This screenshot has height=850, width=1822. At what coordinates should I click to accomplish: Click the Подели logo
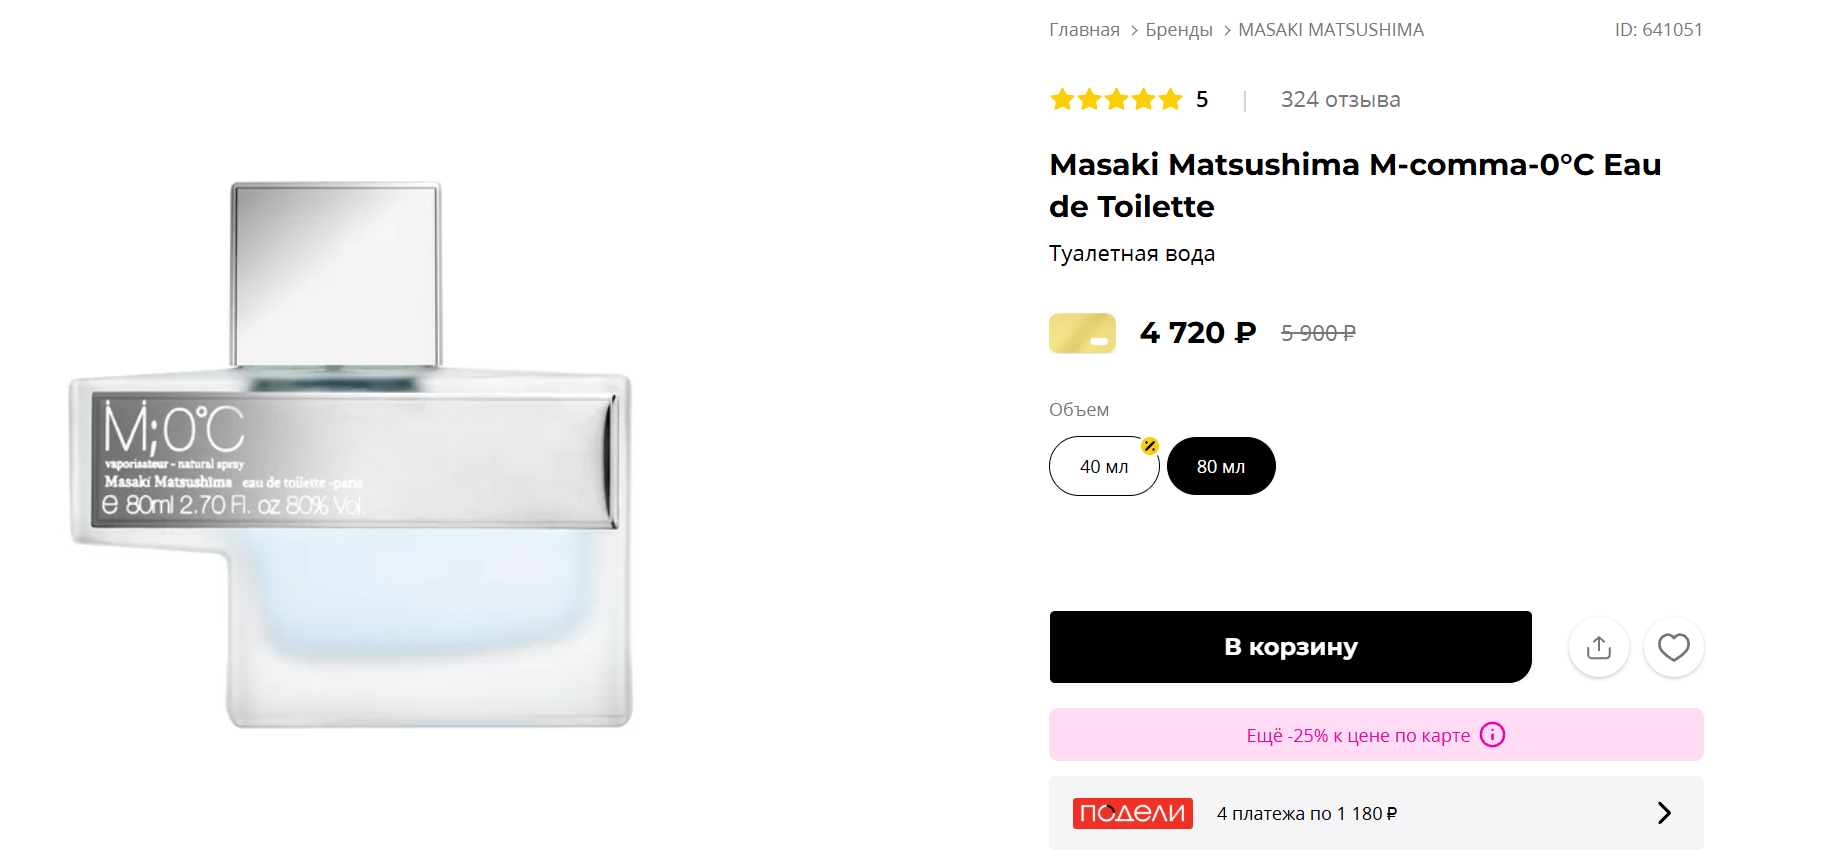(1132, 813)
